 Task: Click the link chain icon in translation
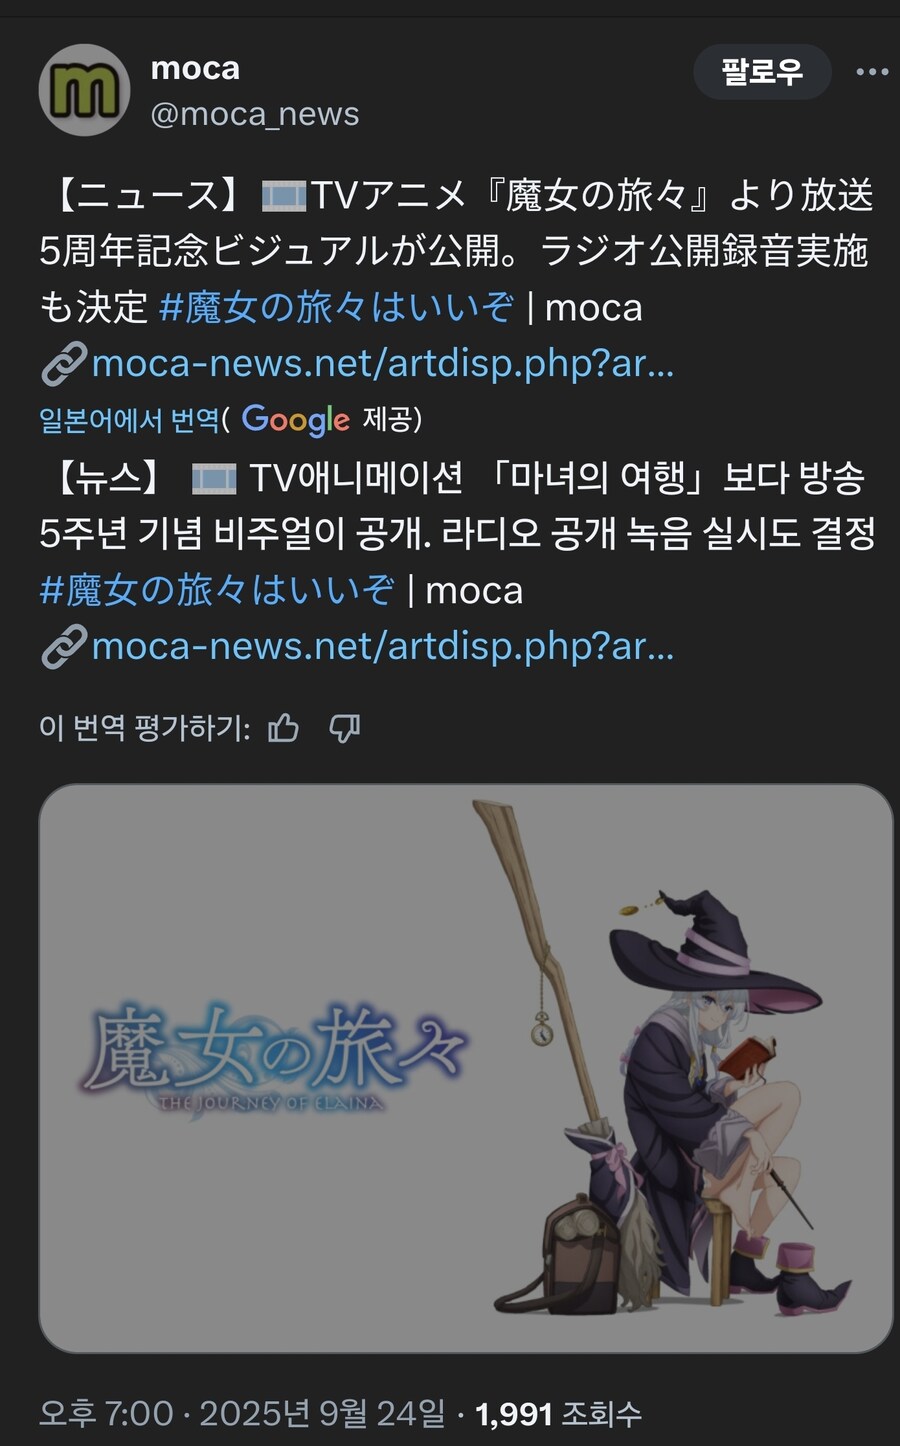tap(64, 647)
